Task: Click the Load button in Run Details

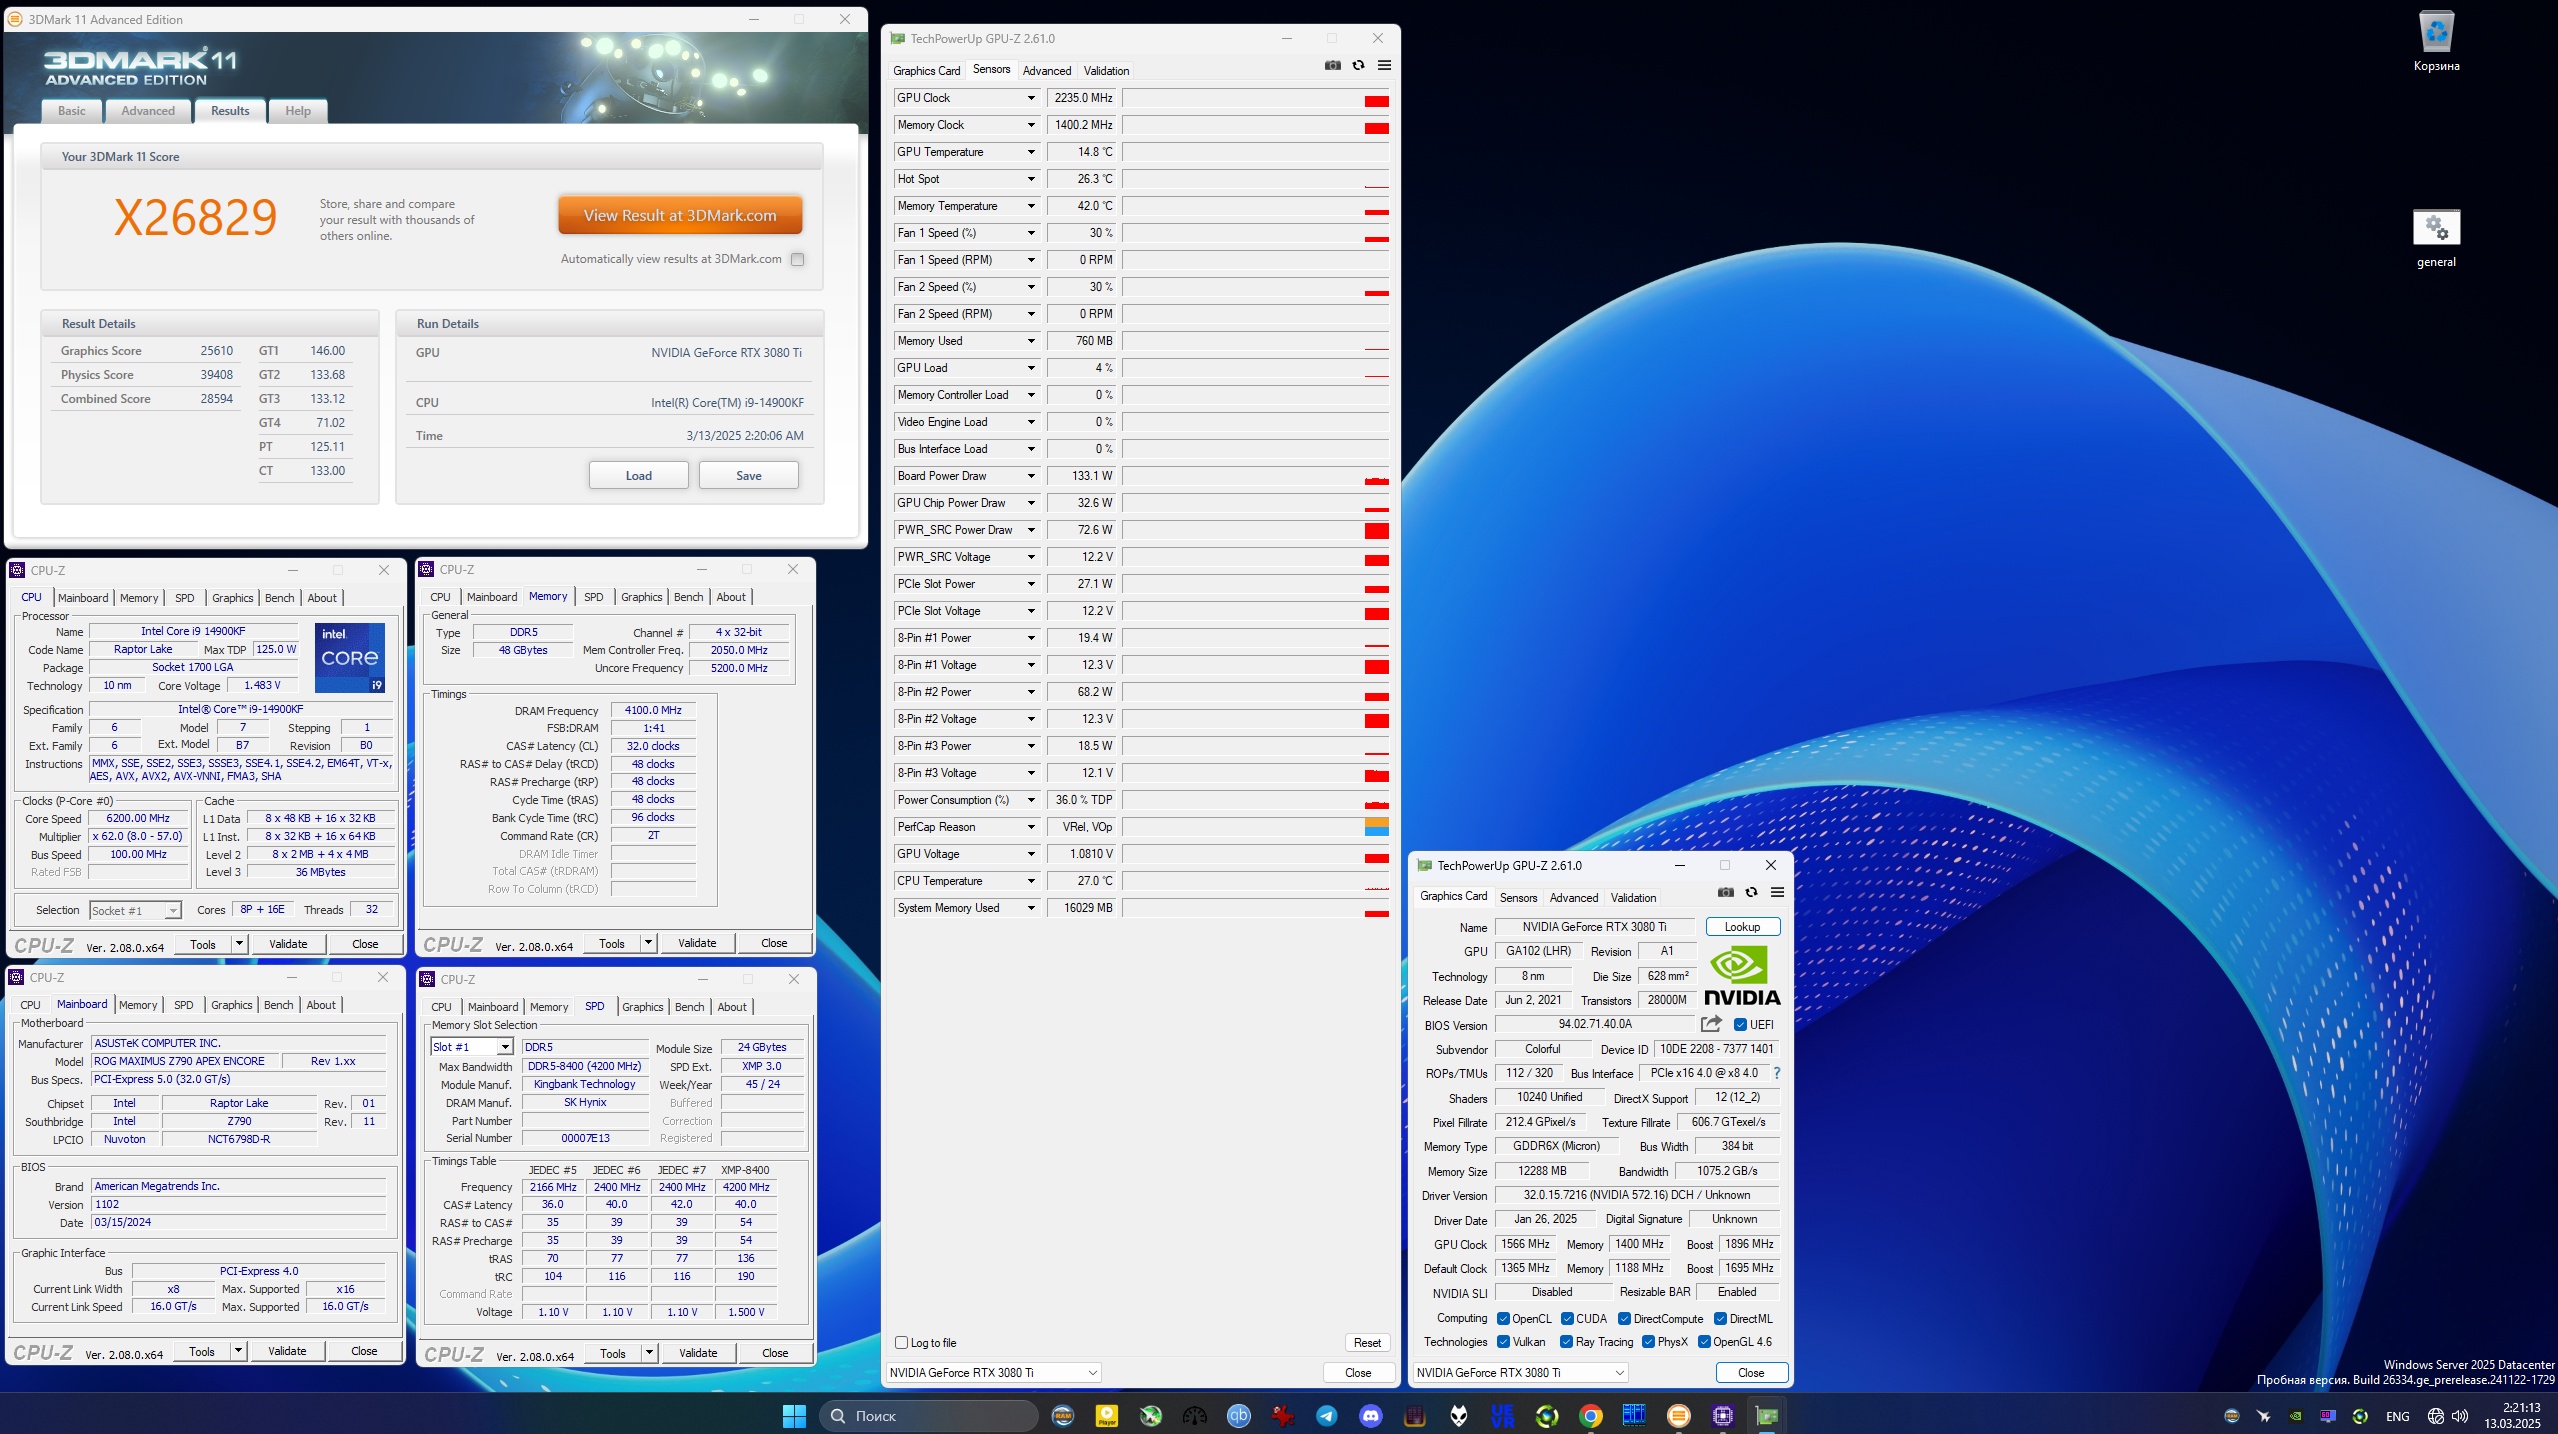Action: [x=638, y=475]
